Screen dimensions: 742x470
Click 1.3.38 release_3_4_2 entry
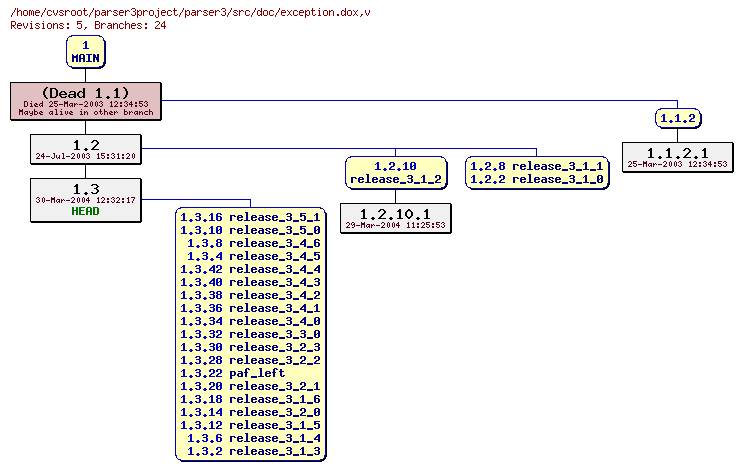[x=250, y=295]
